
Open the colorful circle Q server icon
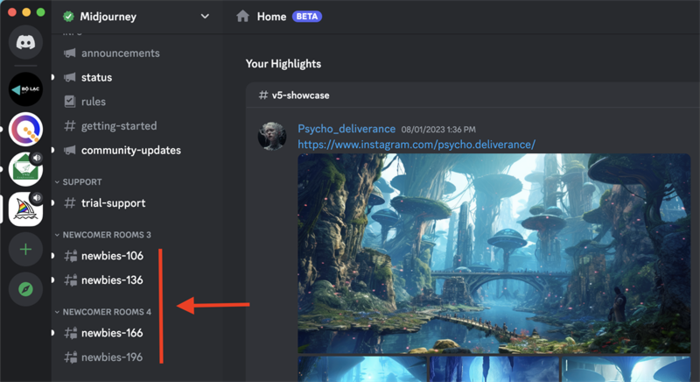(x=26, y=129)
